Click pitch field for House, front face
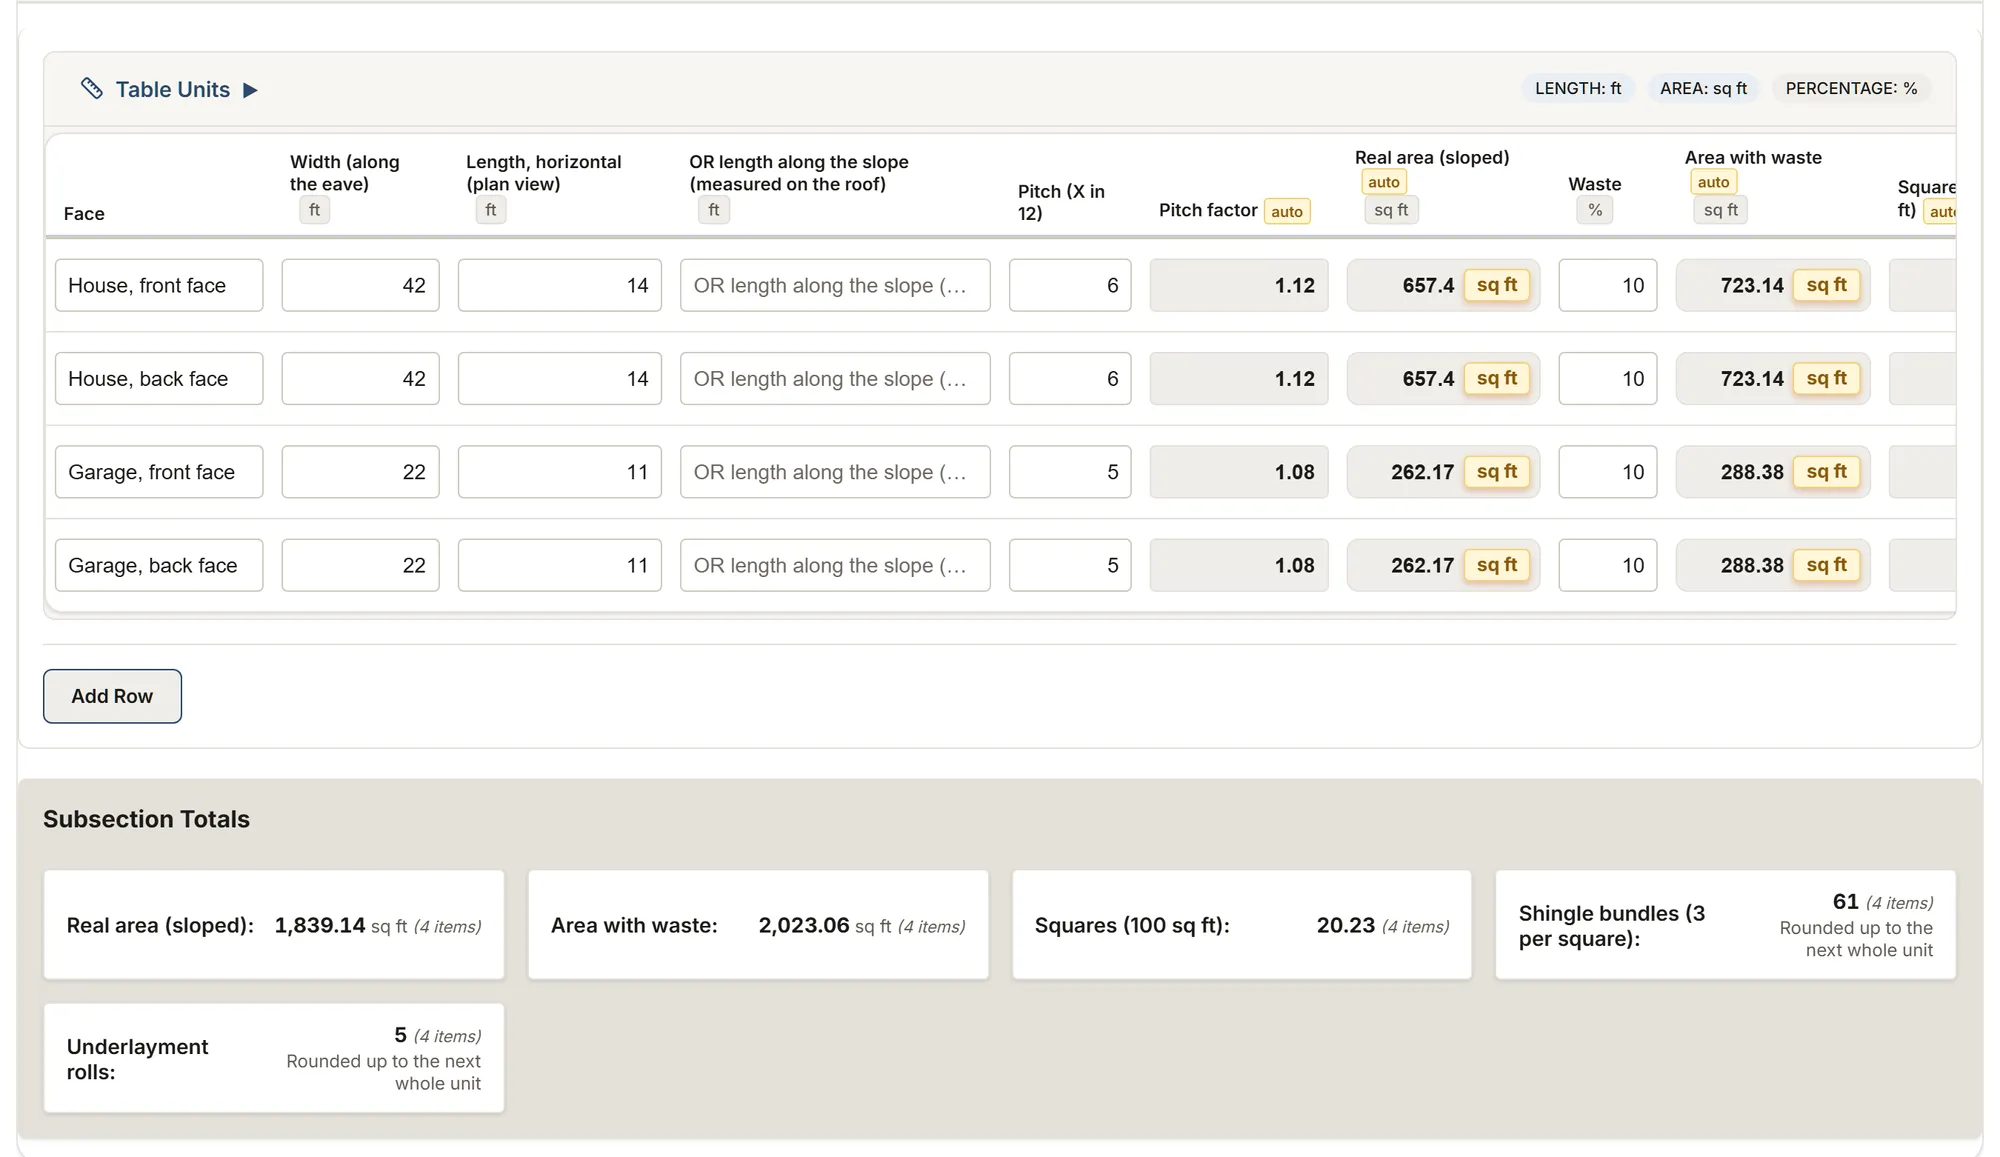 [1070, 285]
